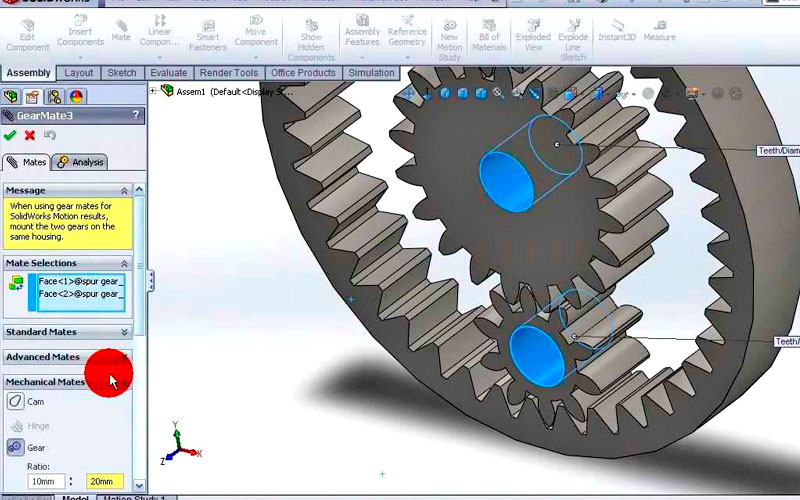The height and width of the screenshot is (500, 800).
Task: Click the Bill of Materials icon
Action: click(x=489, y=33)
